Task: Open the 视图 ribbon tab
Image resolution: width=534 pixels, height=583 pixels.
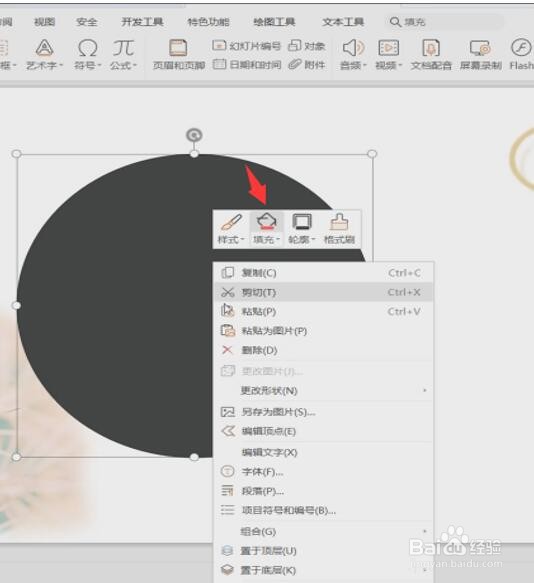Action: coord(45,22)
